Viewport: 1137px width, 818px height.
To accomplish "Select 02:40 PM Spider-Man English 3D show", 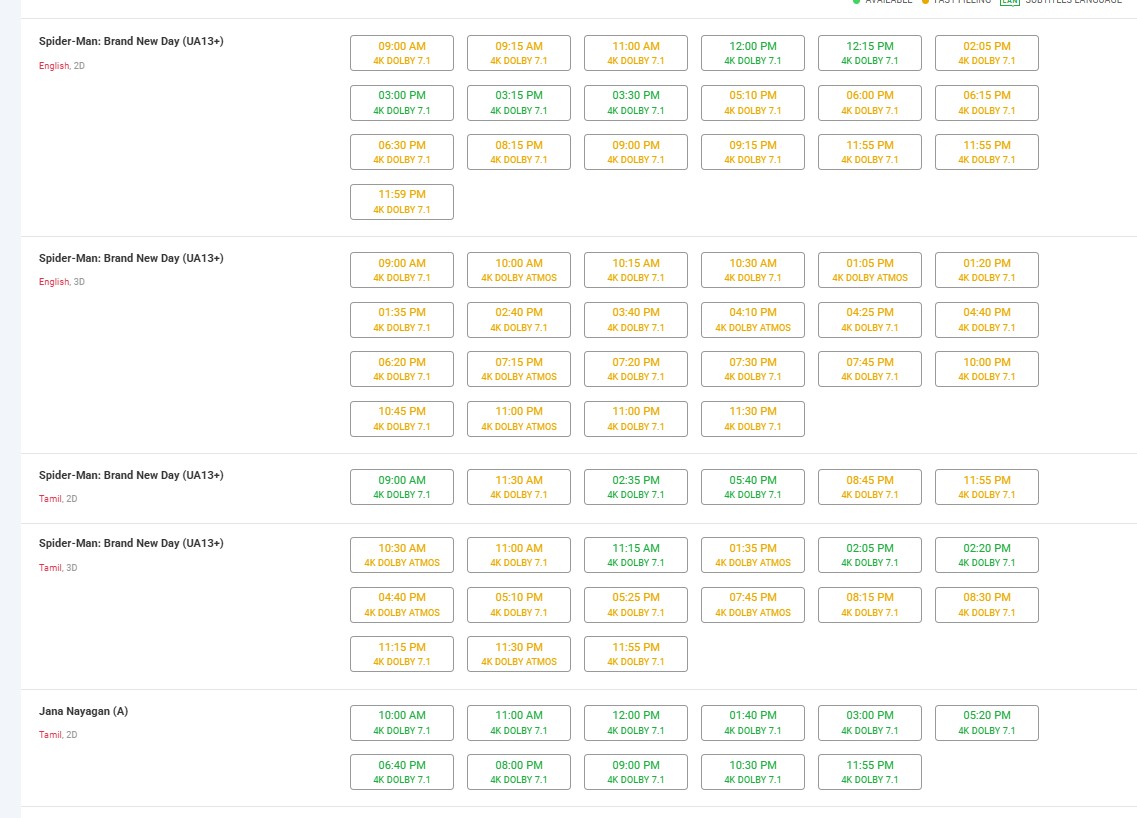I will pyautogui.click(x=518, y=320).
